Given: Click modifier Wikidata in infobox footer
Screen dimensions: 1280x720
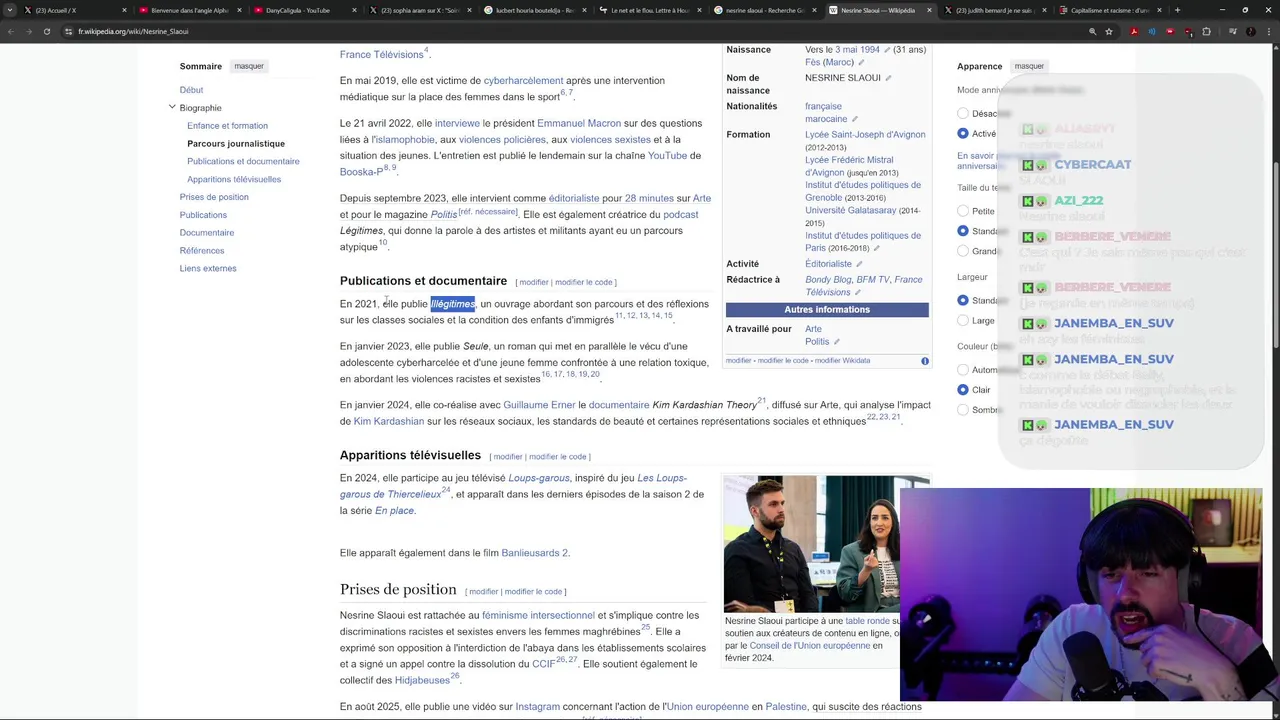Looking at the screenshot, I should (842, 361).
